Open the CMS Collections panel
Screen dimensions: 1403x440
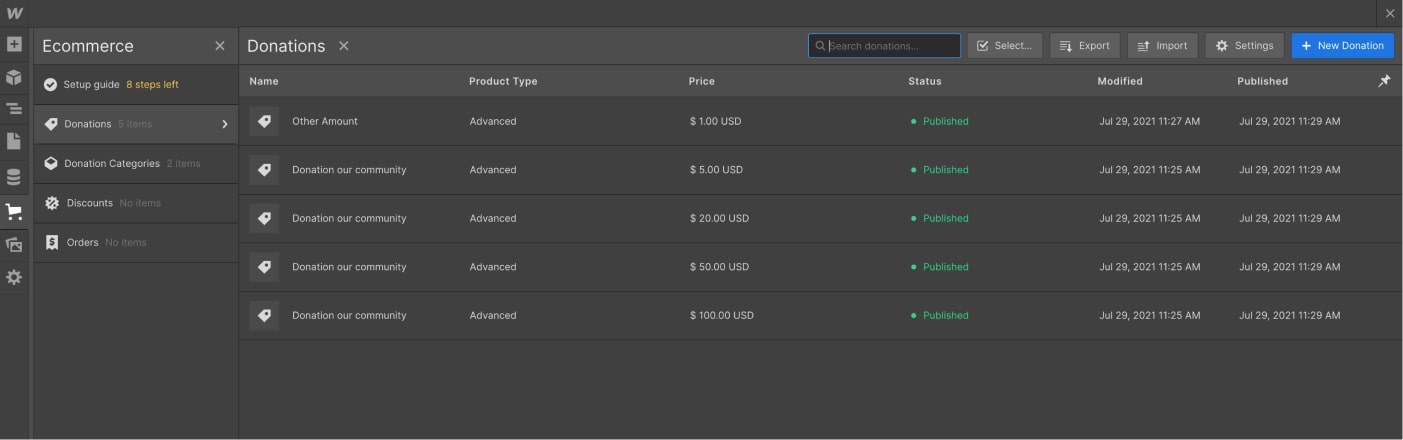[x=14, y=178]
